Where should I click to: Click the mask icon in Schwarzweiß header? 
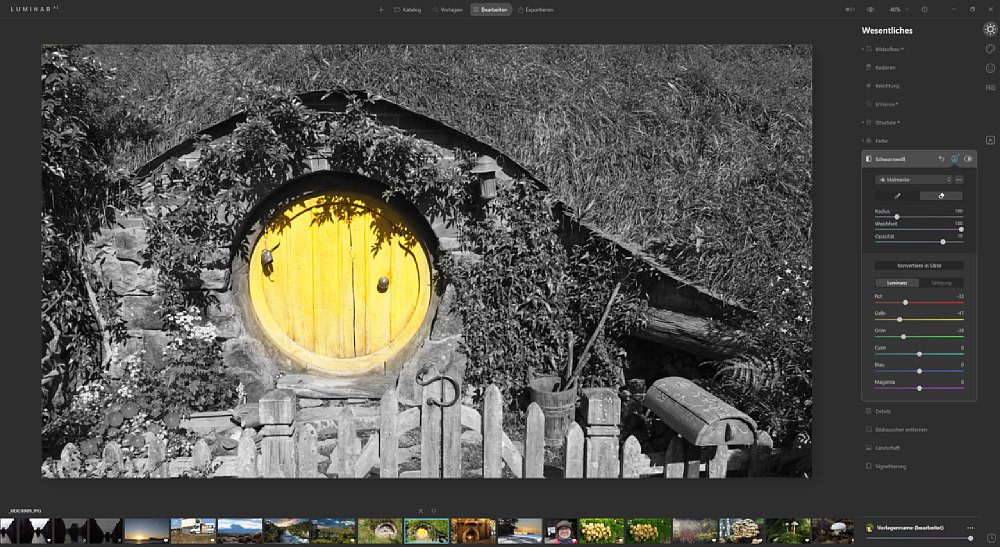click(955, 159)
